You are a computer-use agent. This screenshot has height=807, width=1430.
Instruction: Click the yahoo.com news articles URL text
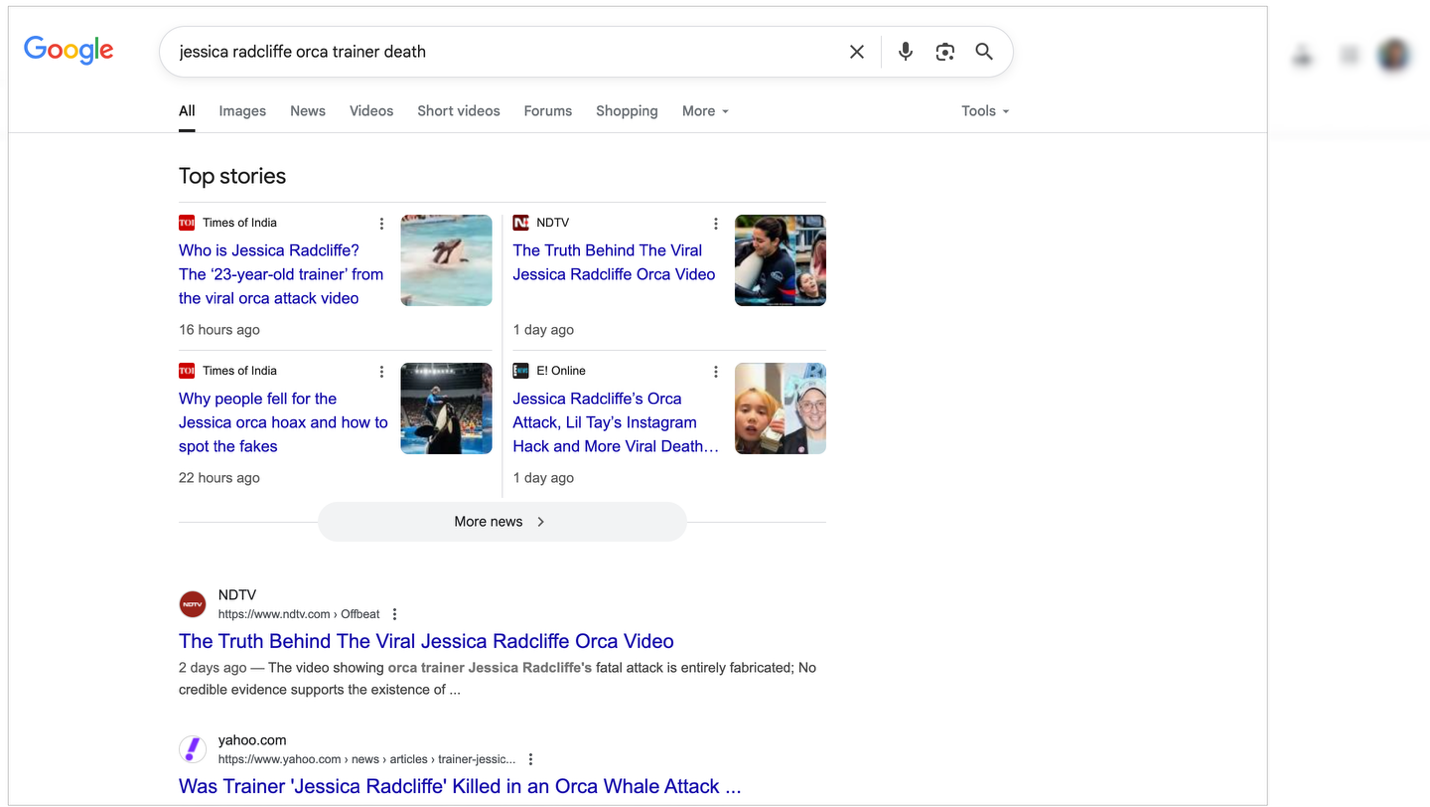367,759
